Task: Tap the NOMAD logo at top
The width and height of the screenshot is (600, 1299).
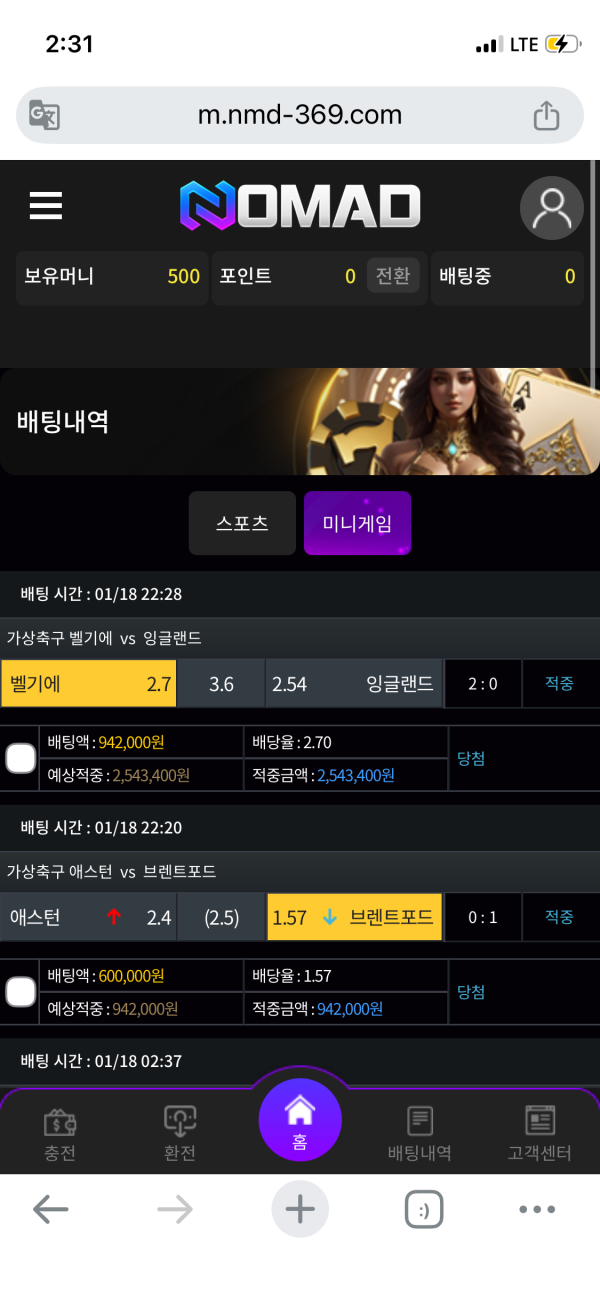Action: pyautogui.click(x=300, y=206)
